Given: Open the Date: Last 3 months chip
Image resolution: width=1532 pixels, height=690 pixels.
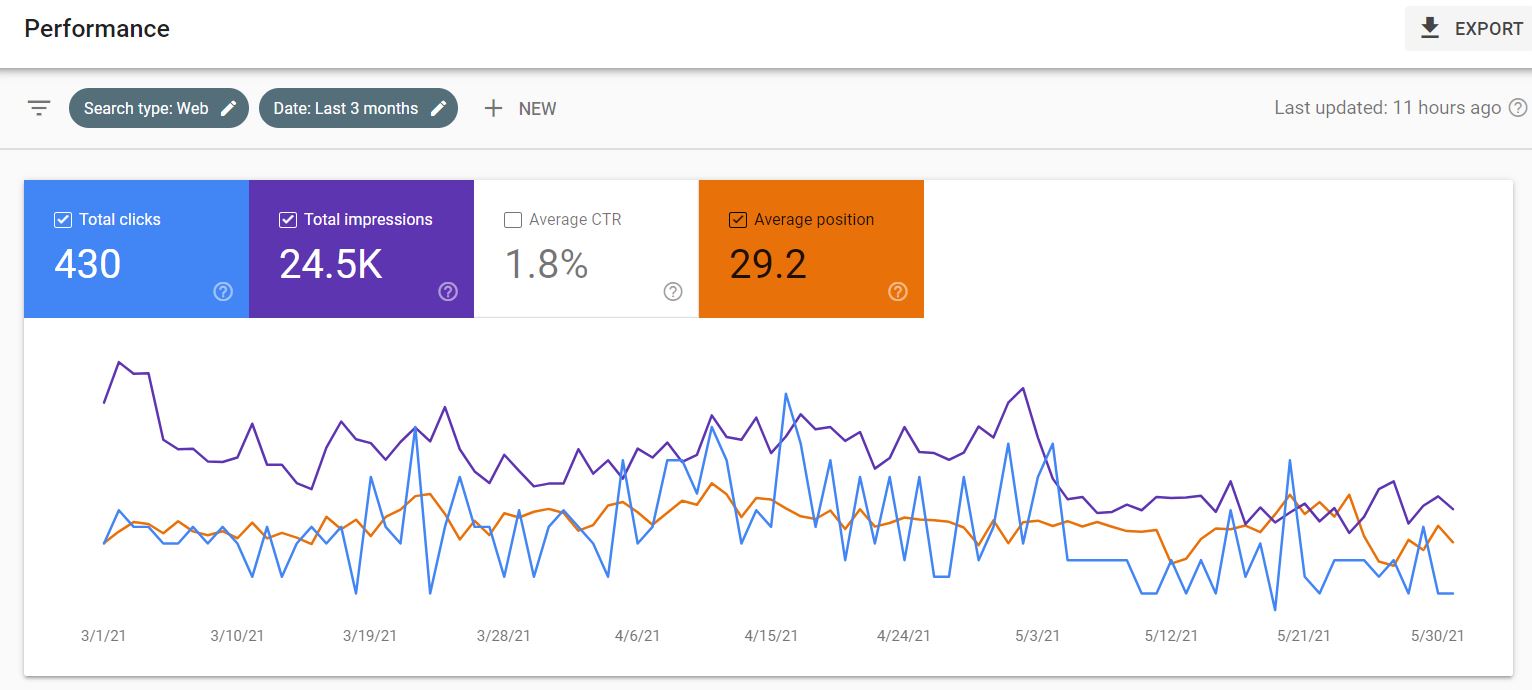Looking at the screenshot, I should (358, 108).
